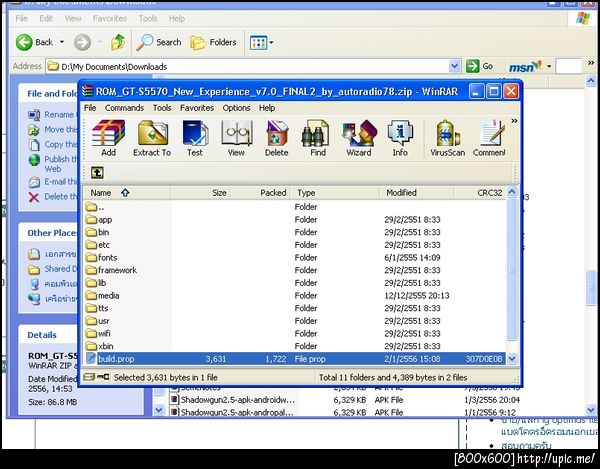The image size is (600, 469).
Task: Click the key icon in WinRAR status bar
Action: 103,377
